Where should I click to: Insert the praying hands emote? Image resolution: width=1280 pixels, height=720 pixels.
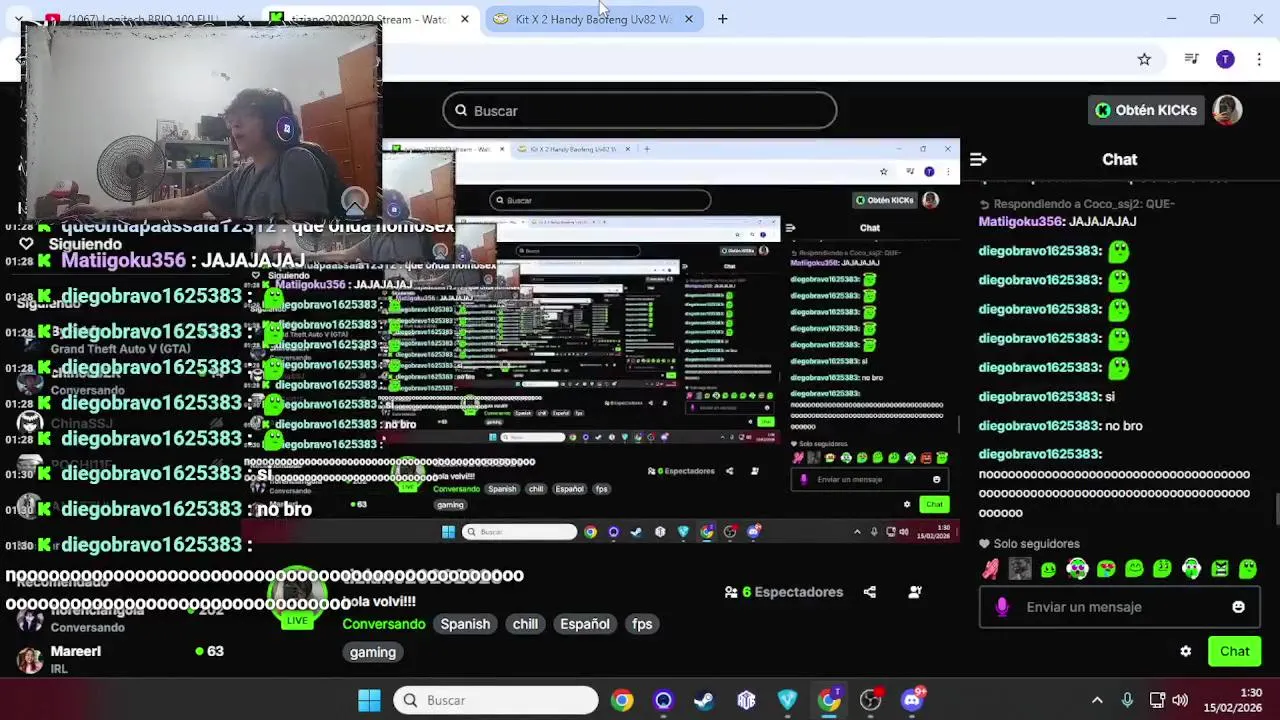click(990, 569)
